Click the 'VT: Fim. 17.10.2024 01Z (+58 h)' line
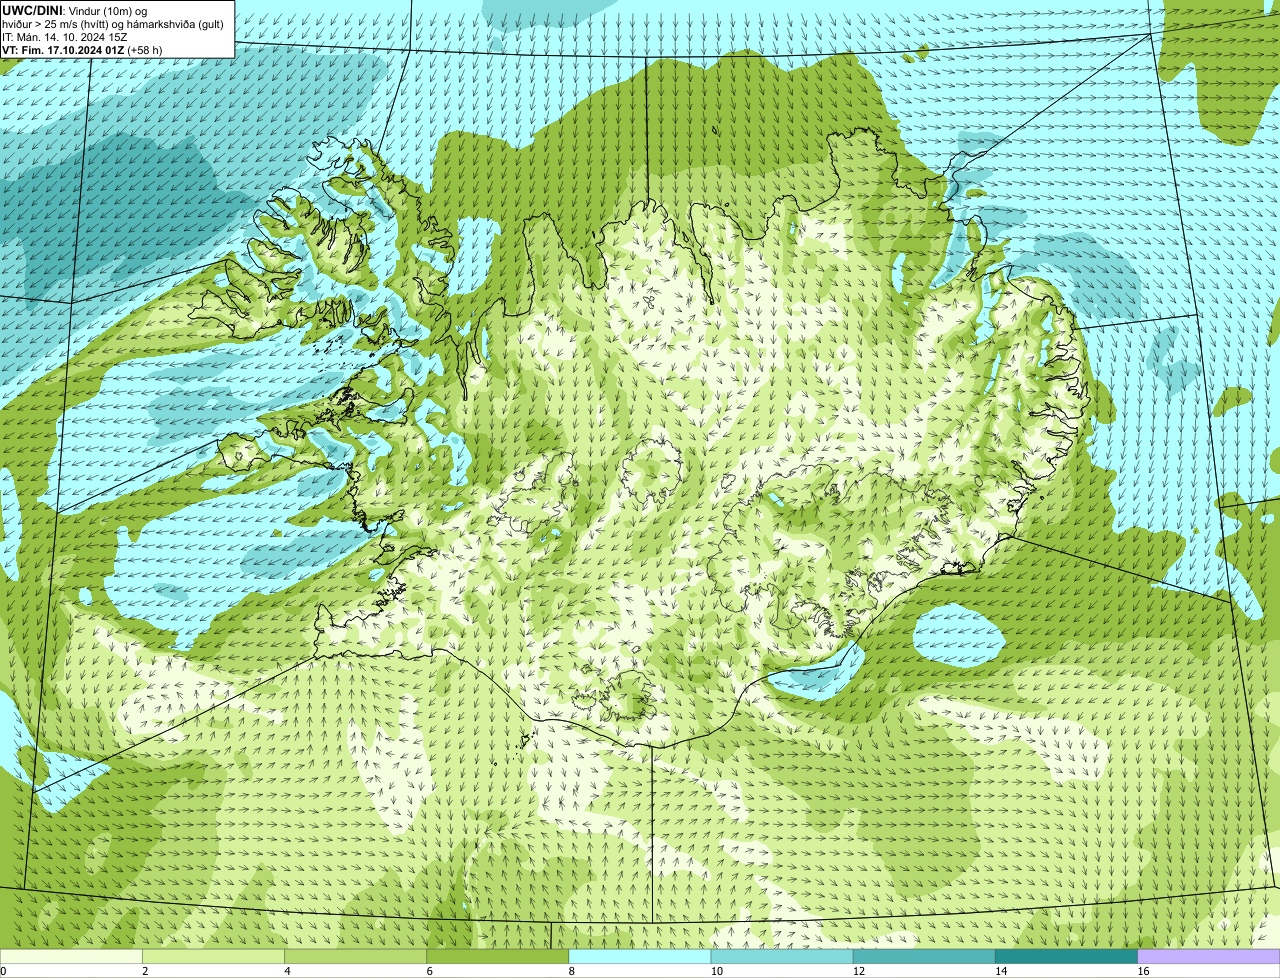1280x978 pixels. (x=82, y=50)
